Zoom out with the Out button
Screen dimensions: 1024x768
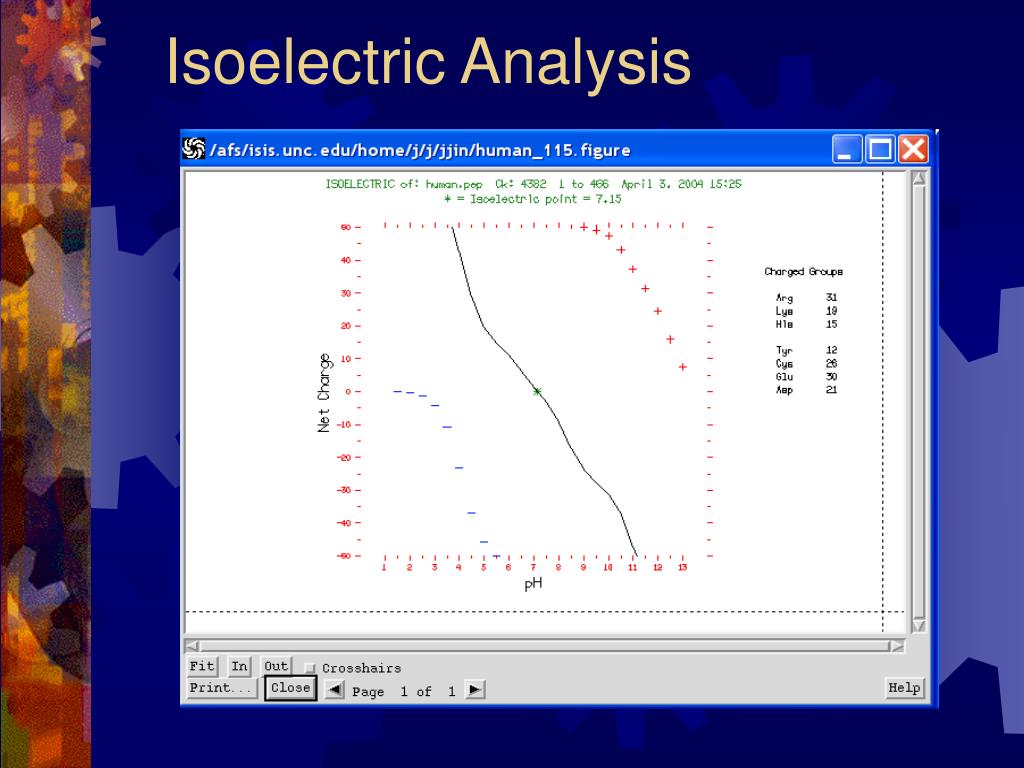[x=276, y=666]
